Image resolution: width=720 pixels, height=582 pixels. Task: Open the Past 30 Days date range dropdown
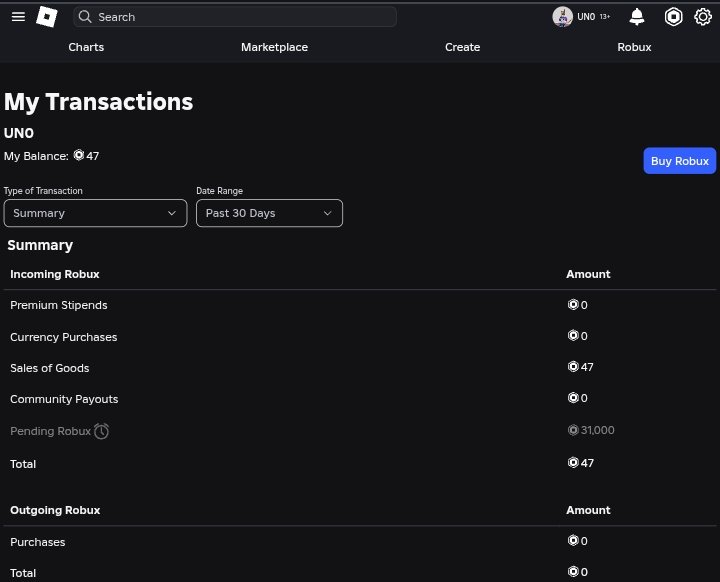pyautogui.click(x=270, y=213)
